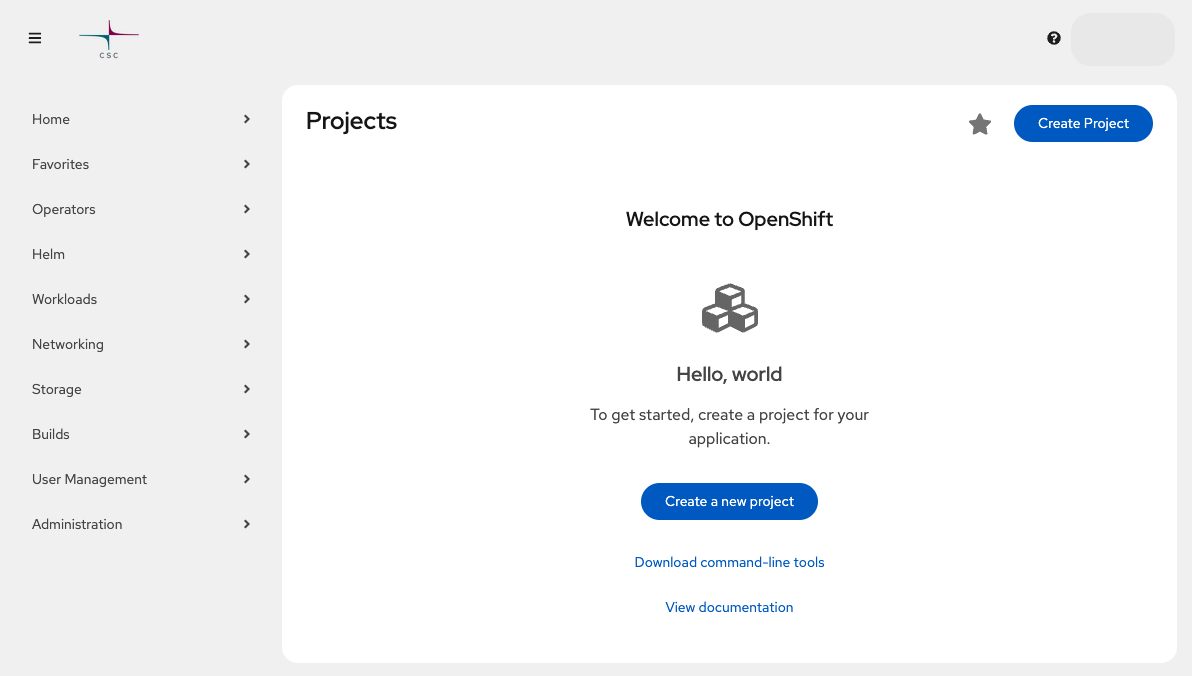Open the Workloads sidebar section

coord(64,299)
